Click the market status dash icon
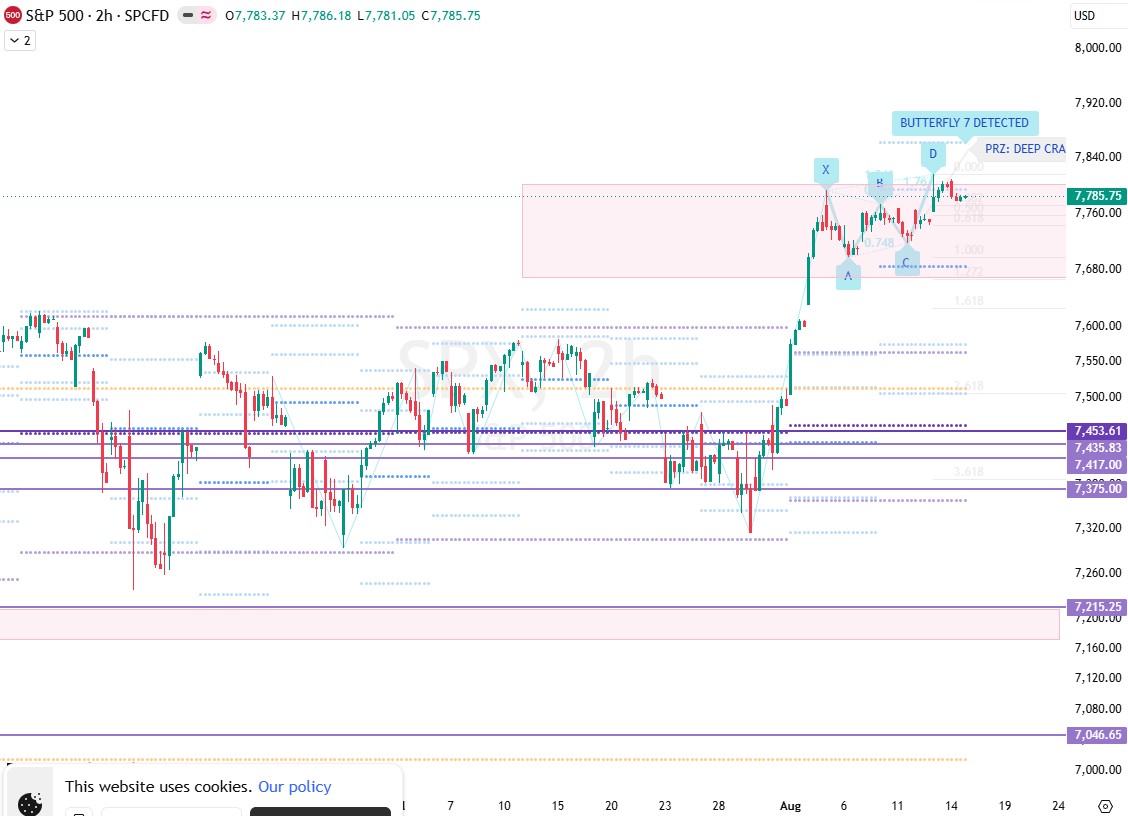The height and width of the screenshot is (816, 1128). point(187,15)
